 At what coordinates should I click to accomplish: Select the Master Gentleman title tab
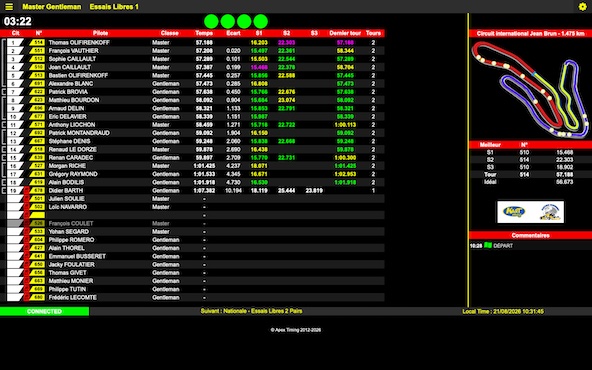[51, 7]
